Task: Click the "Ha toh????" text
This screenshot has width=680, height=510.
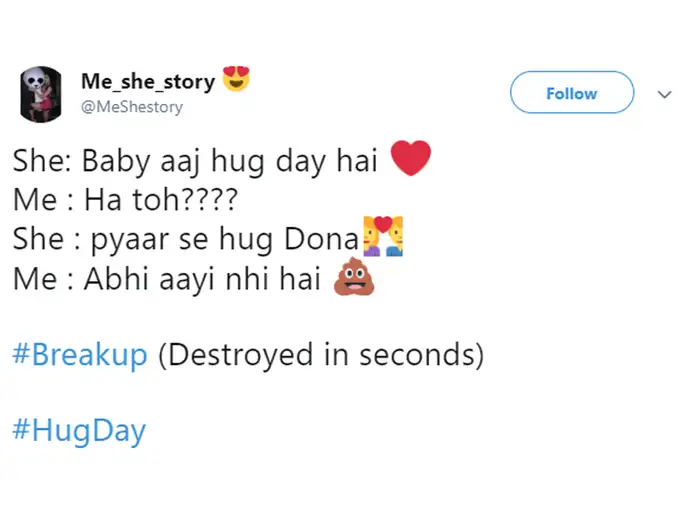Action: point(160,201)
